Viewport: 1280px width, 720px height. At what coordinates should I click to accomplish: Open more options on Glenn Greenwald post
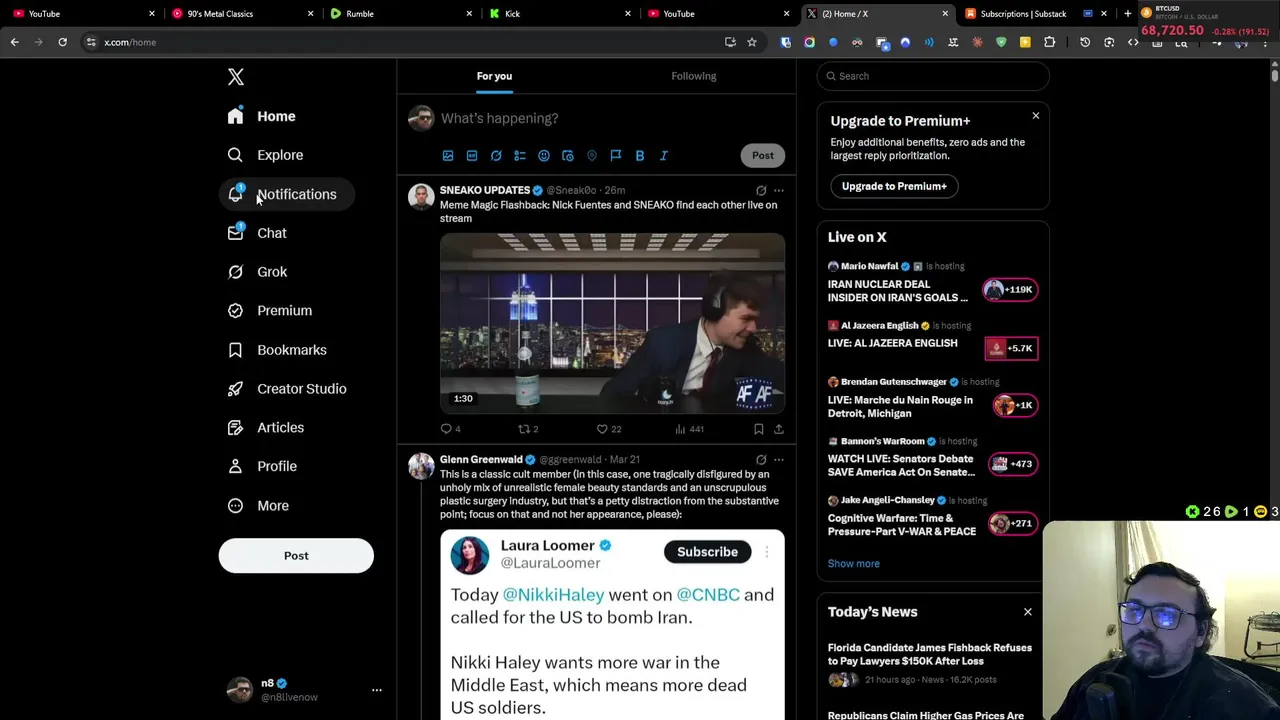(x=779, y=460)
